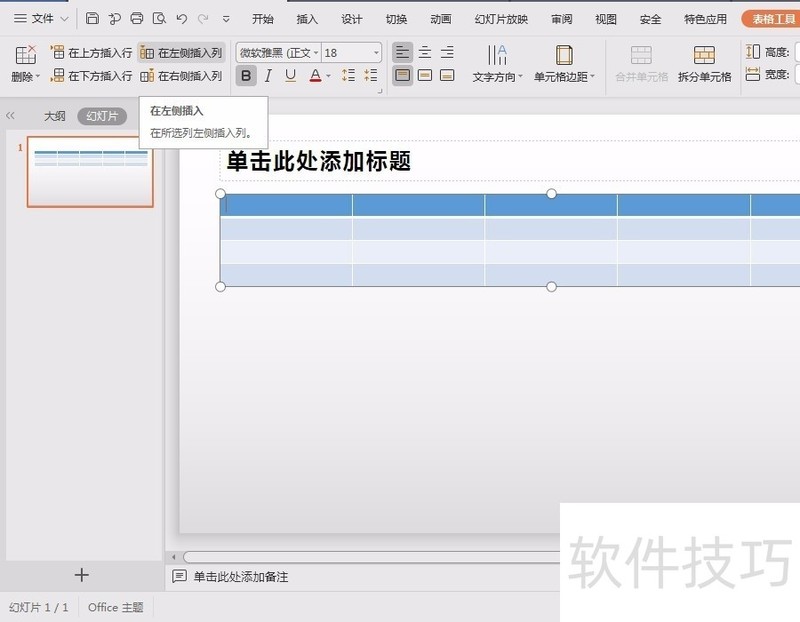Image resolution: width=800 pixels, height=622 pixels.
Task: Click the save icon in quick access toolbar
Action: point(92,18)
